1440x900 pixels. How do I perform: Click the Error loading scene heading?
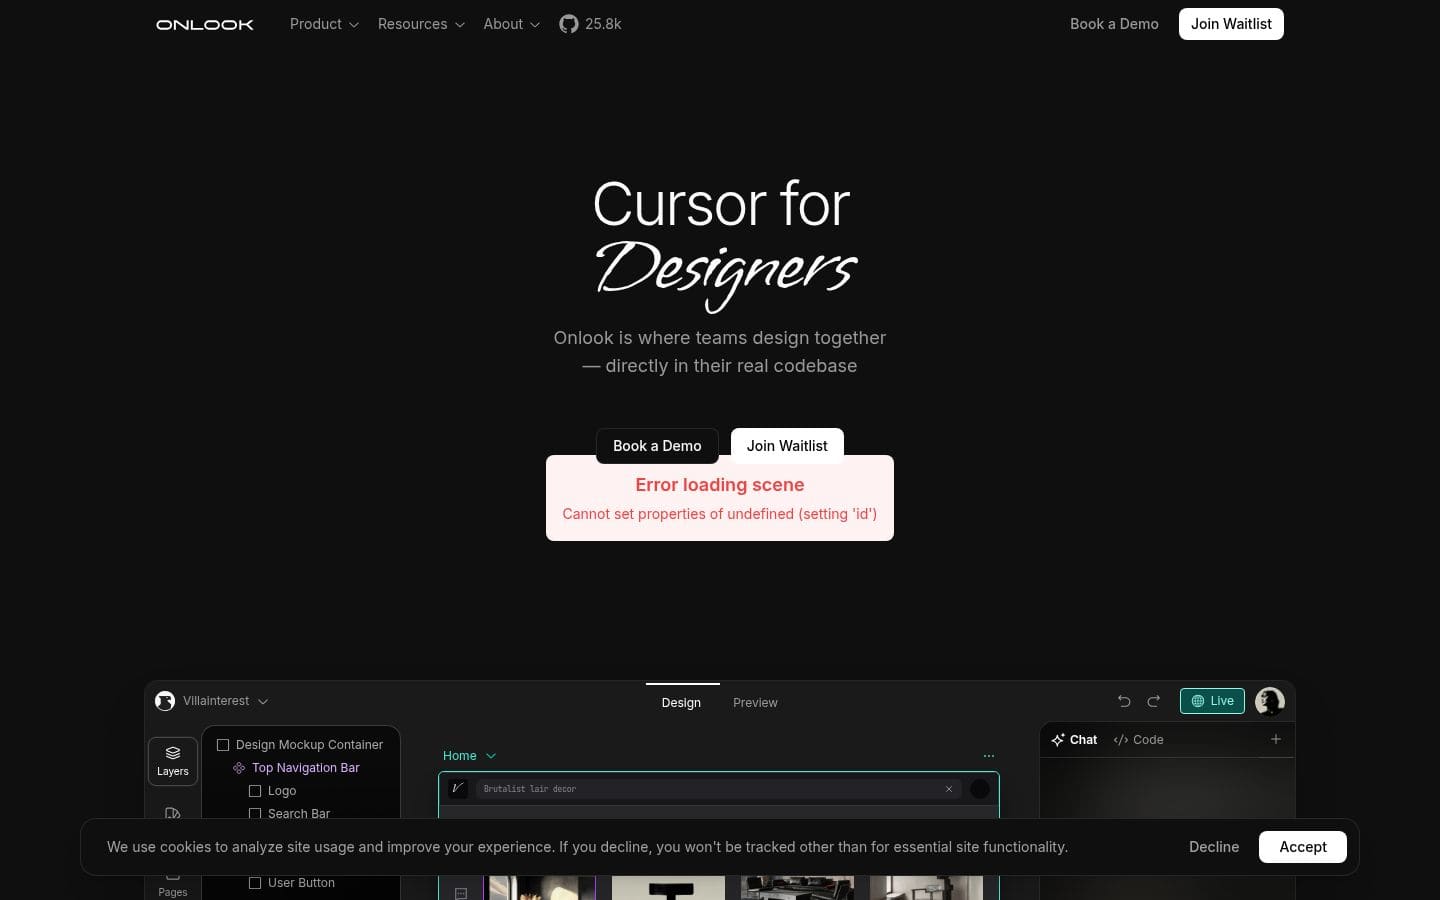[720, 485]
